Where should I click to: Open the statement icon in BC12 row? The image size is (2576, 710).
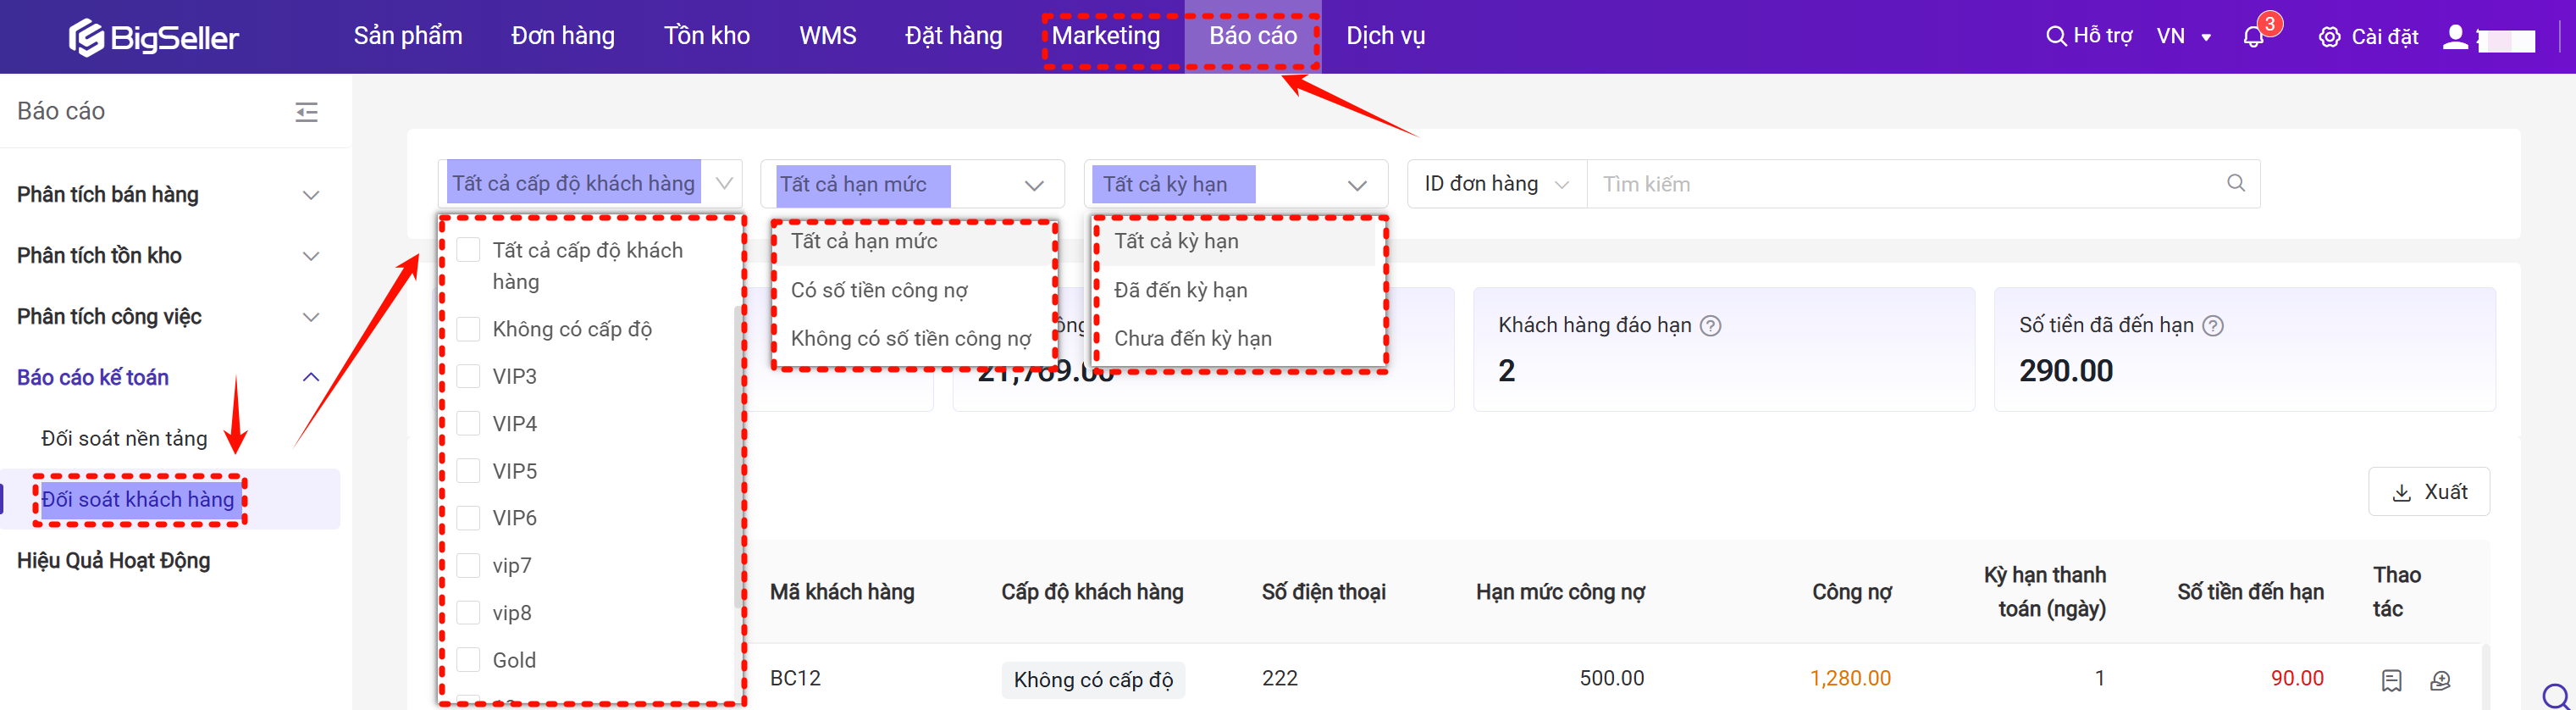click(2391, 680)
